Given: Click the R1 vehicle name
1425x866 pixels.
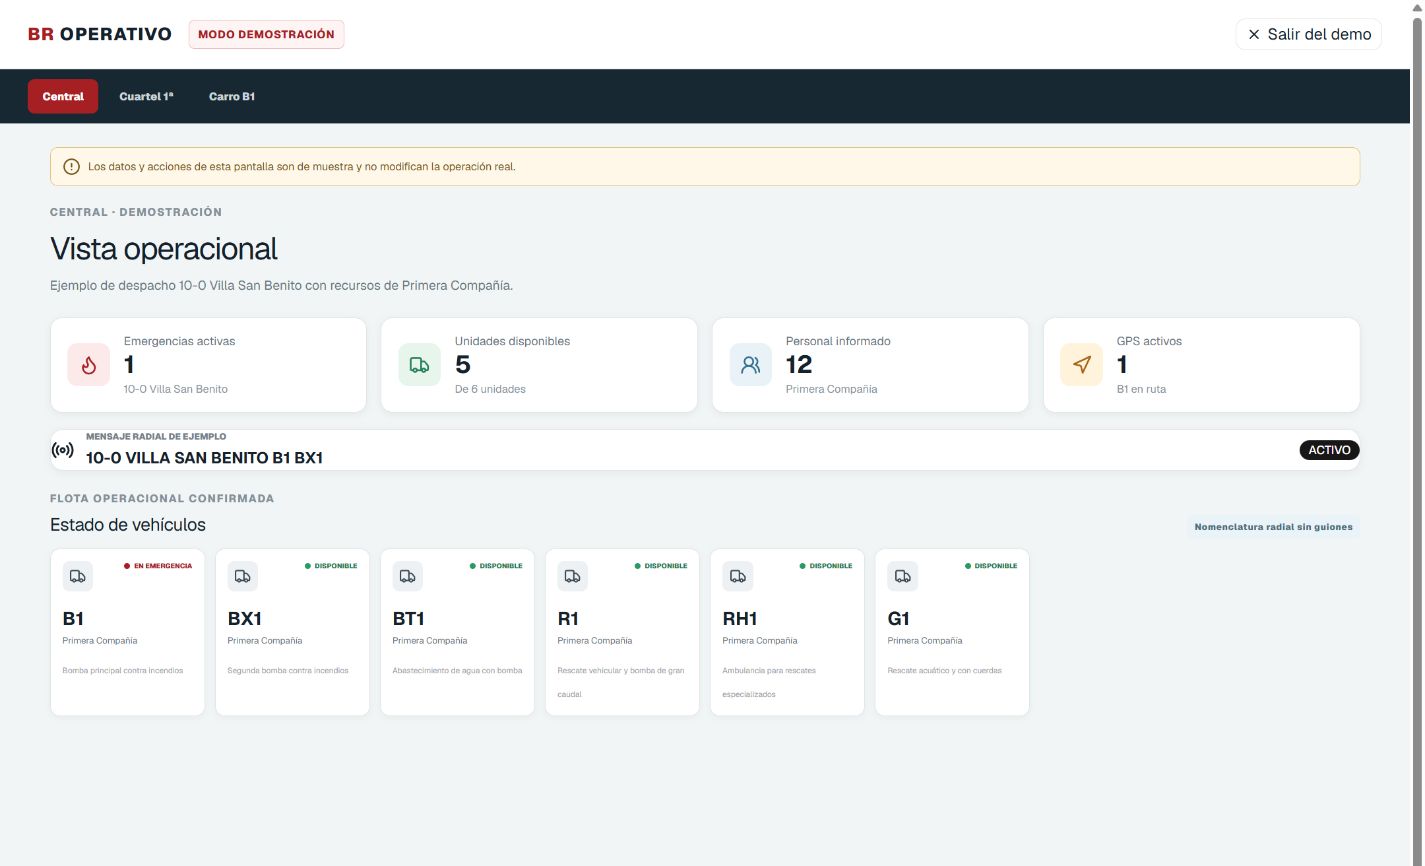Looking at the screenshot, I should (568, 619).
